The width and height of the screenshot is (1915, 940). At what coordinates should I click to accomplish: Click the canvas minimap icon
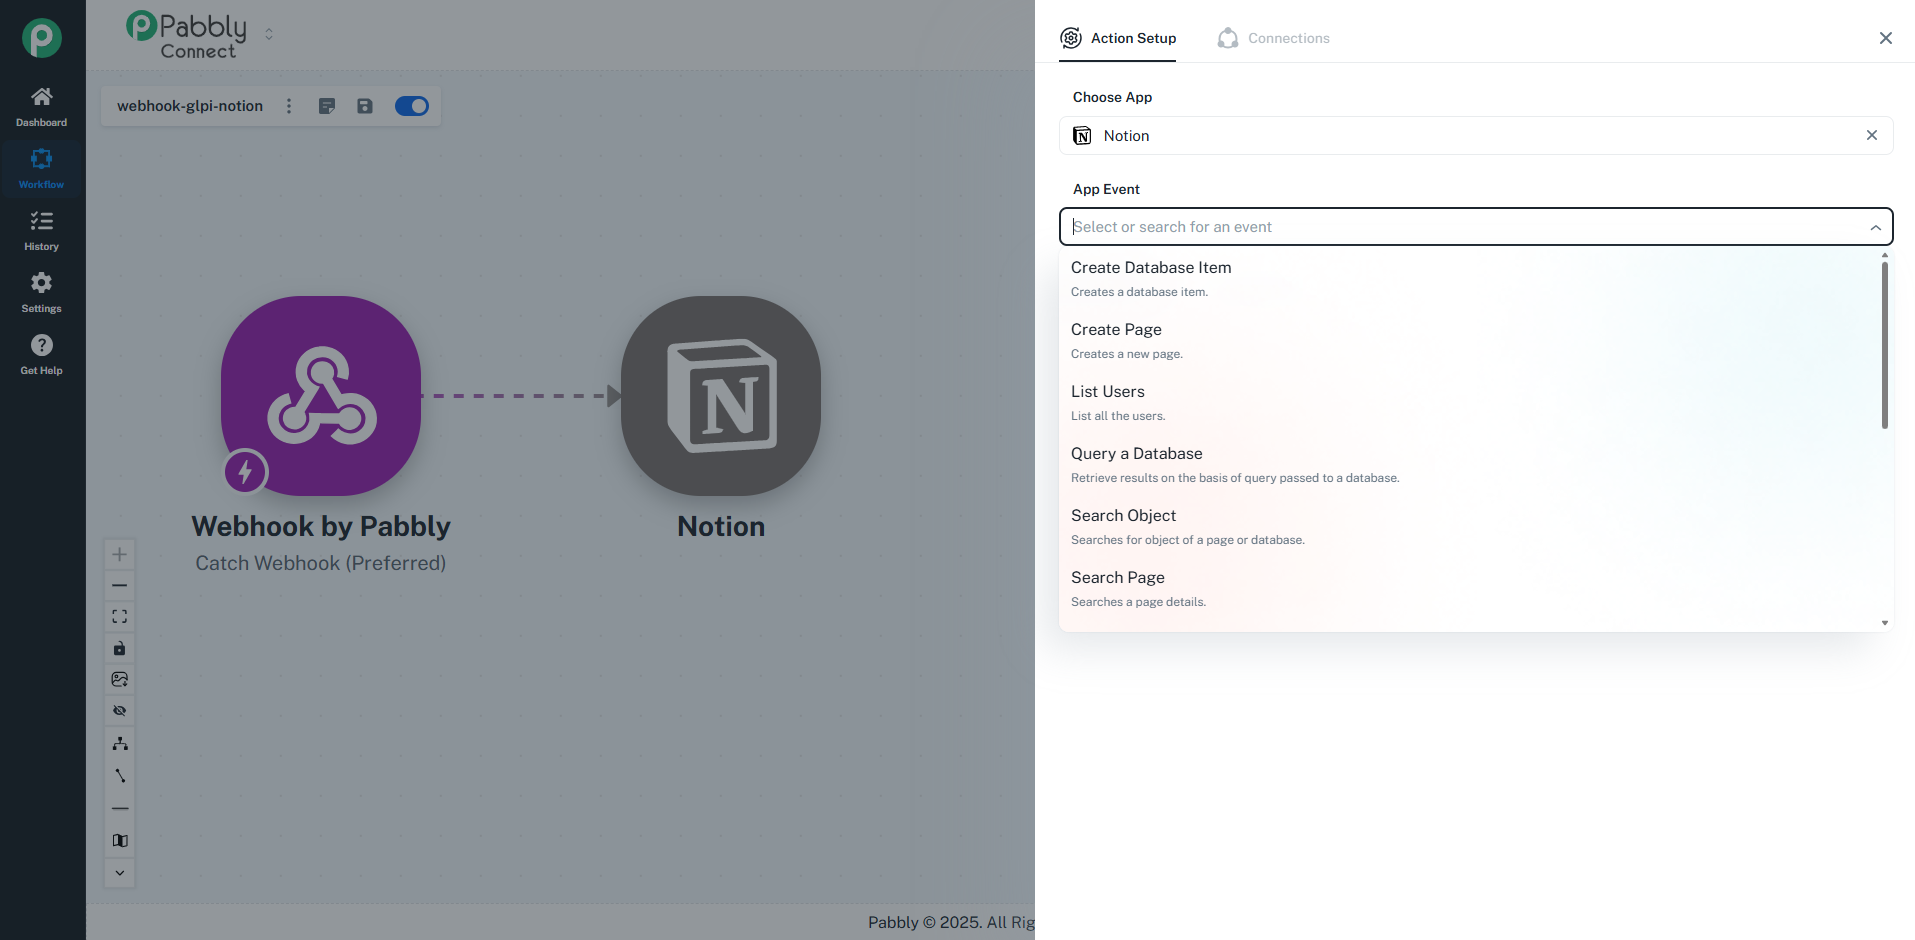coord(120,841)
